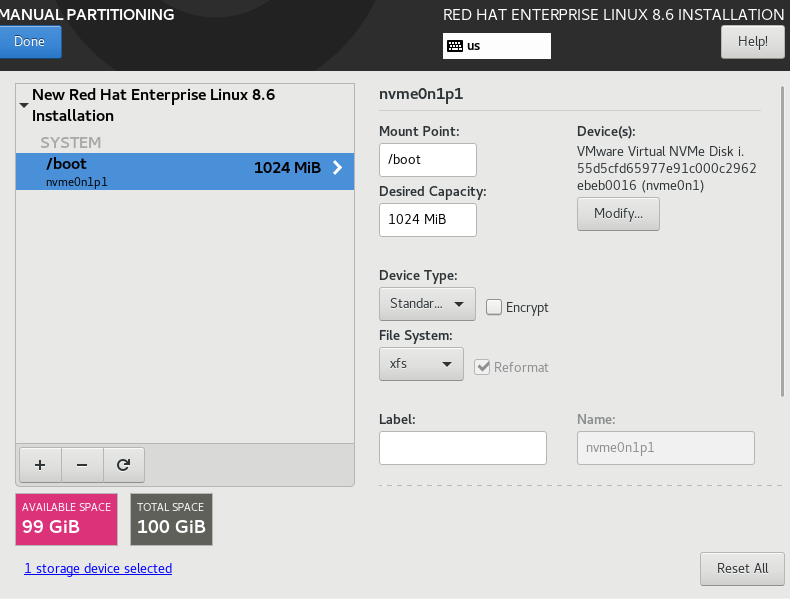
Task: Click the Name field showing nvme0n1p1
Action: [x=666, y=447]
